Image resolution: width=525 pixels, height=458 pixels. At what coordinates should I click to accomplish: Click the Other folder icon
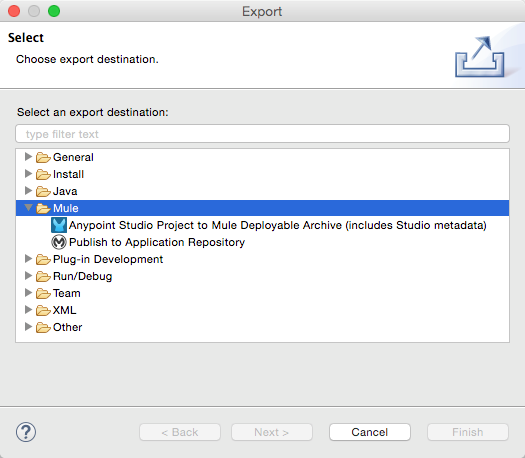(43, 327)
